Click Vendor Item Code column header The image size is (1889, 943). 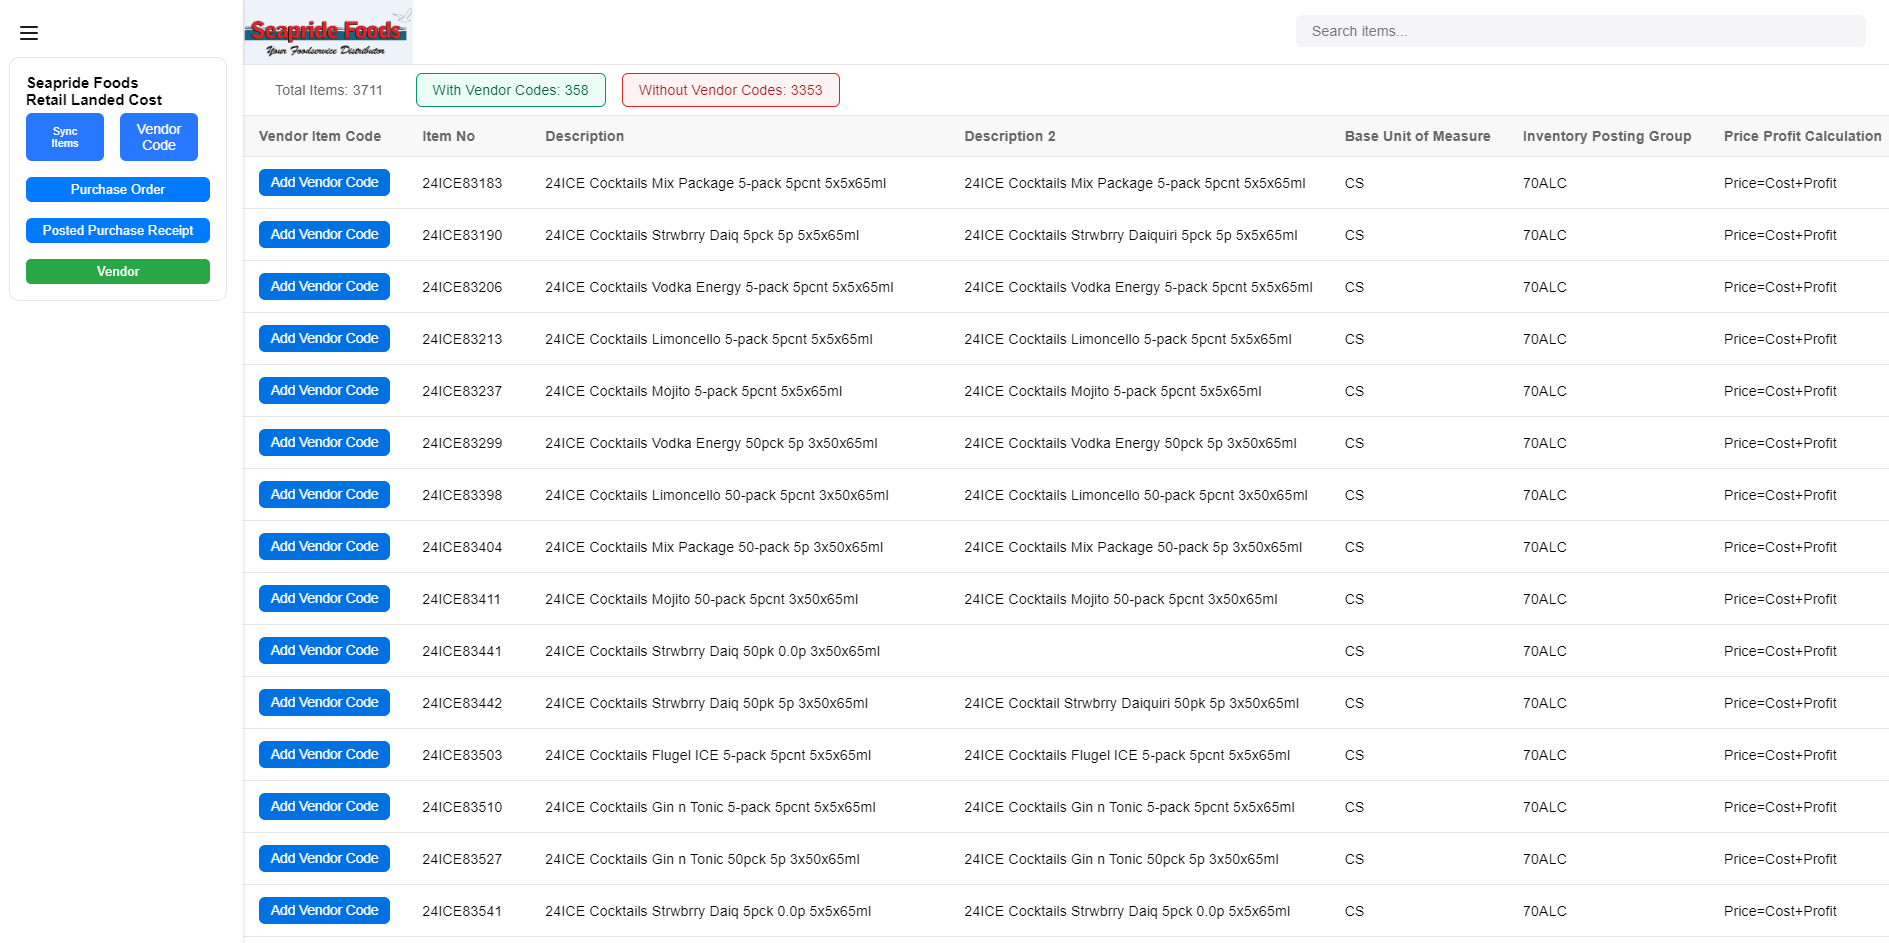(x=320, y=136)
